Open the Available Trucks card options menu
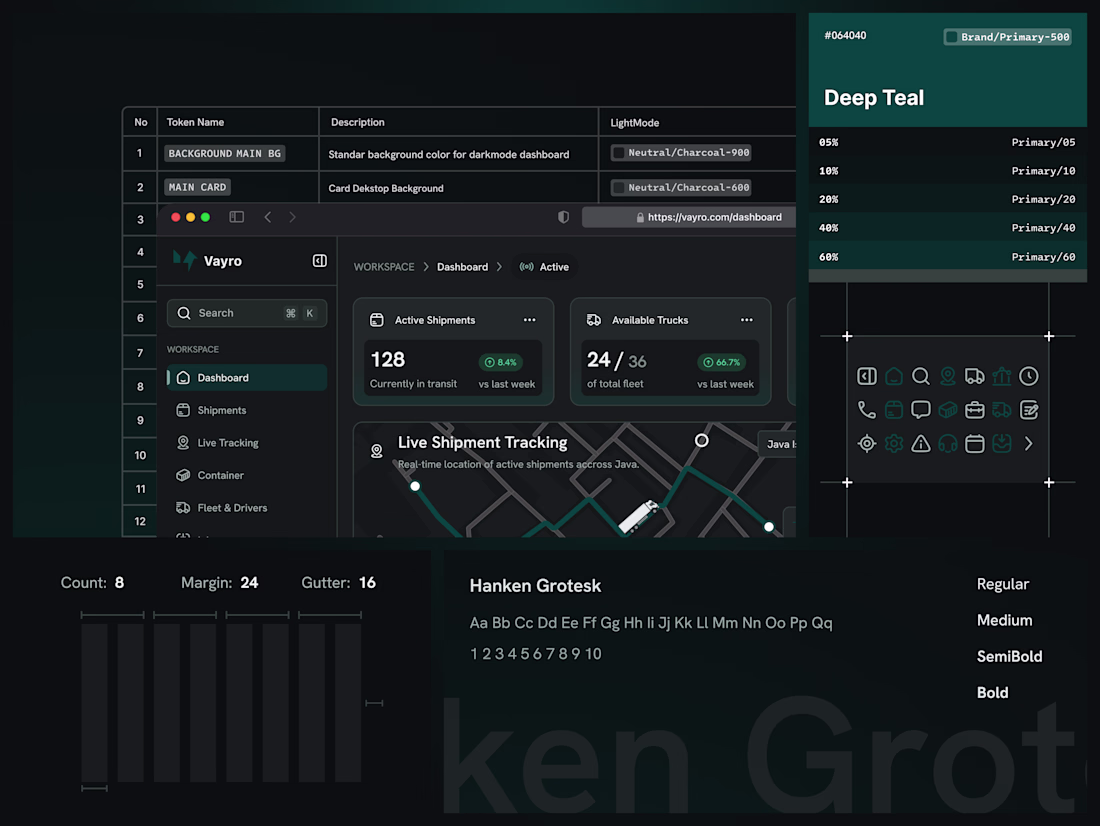 (x=746, y=320)
